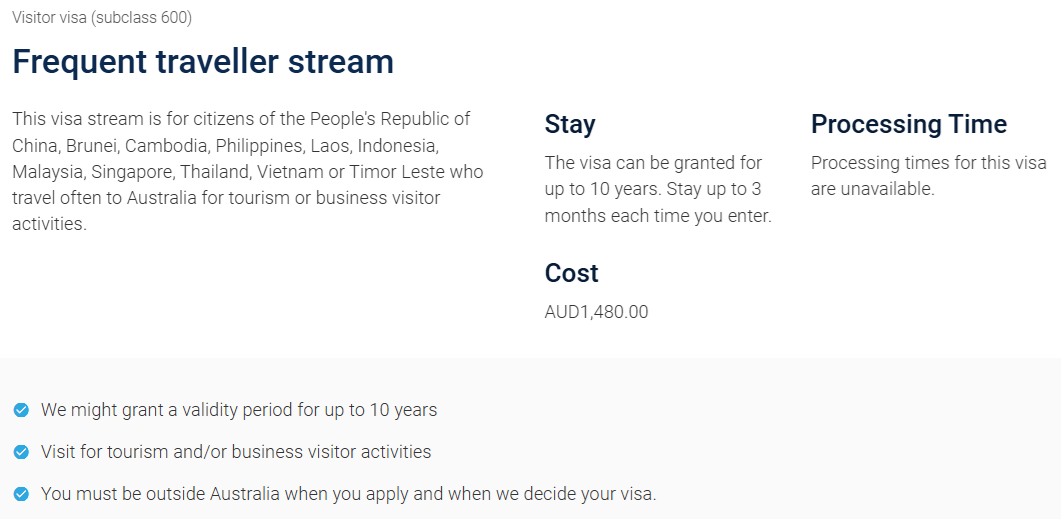Click 'You must be outside Australia' item
This screenshot has width=1061, height=519.
click(348, 494)
